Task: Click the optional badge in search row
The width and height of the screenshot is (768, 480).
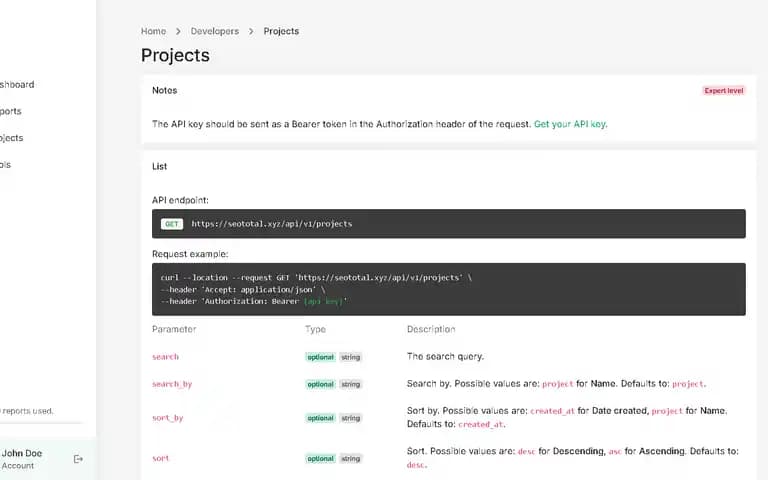Action: [320, 357]
